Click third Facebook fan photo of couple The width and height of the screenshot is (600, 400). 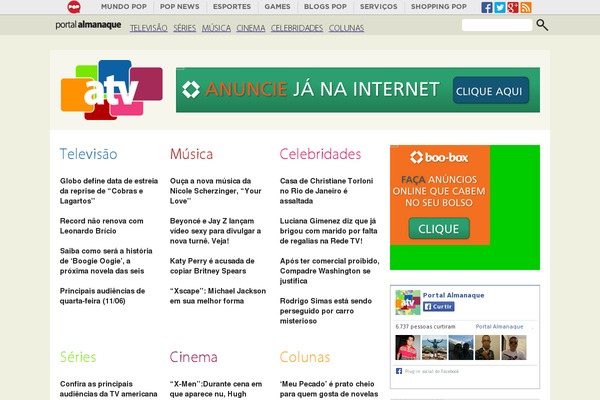[x=461, y=347]
